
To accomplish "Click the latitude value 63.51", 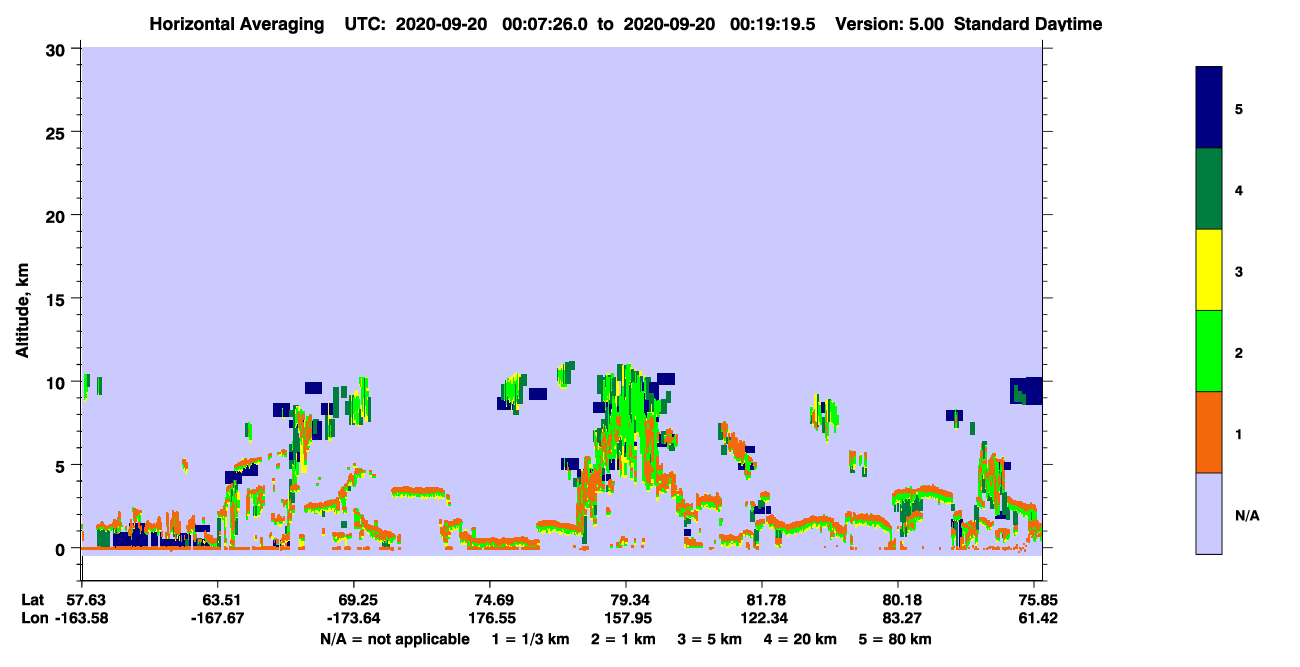I will click(218, 600).
